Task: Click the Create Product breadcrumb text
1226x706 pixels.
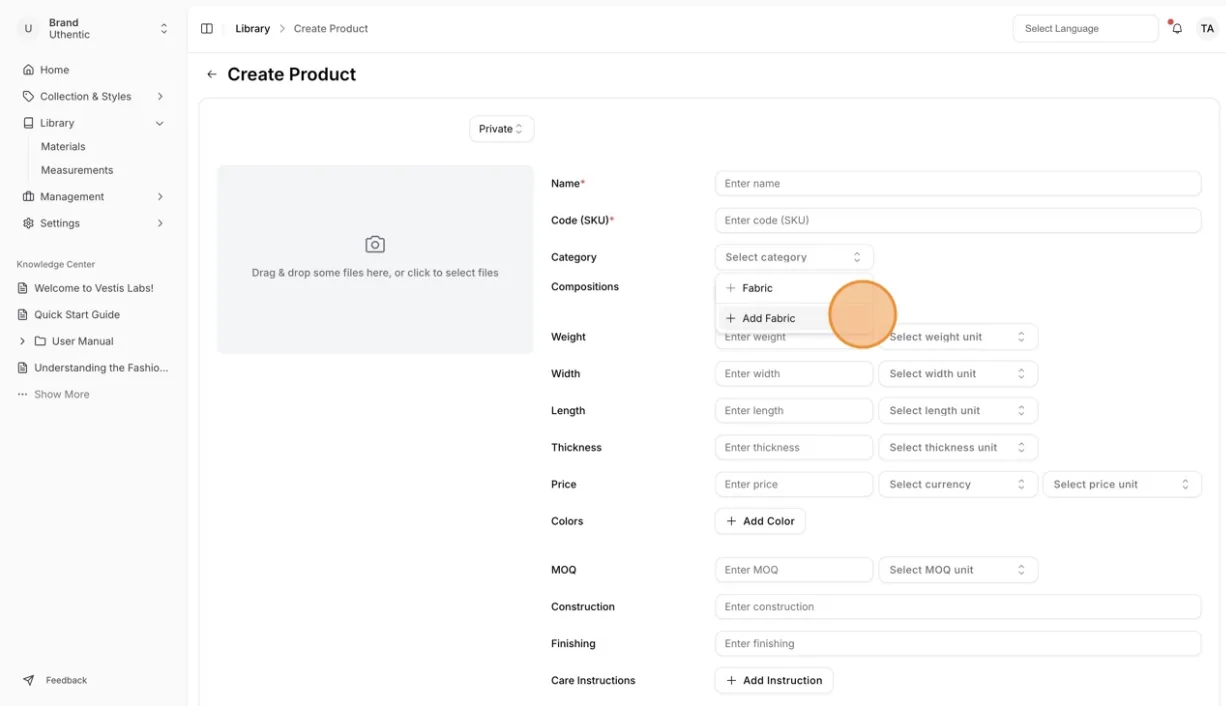Action: (331, 29)
